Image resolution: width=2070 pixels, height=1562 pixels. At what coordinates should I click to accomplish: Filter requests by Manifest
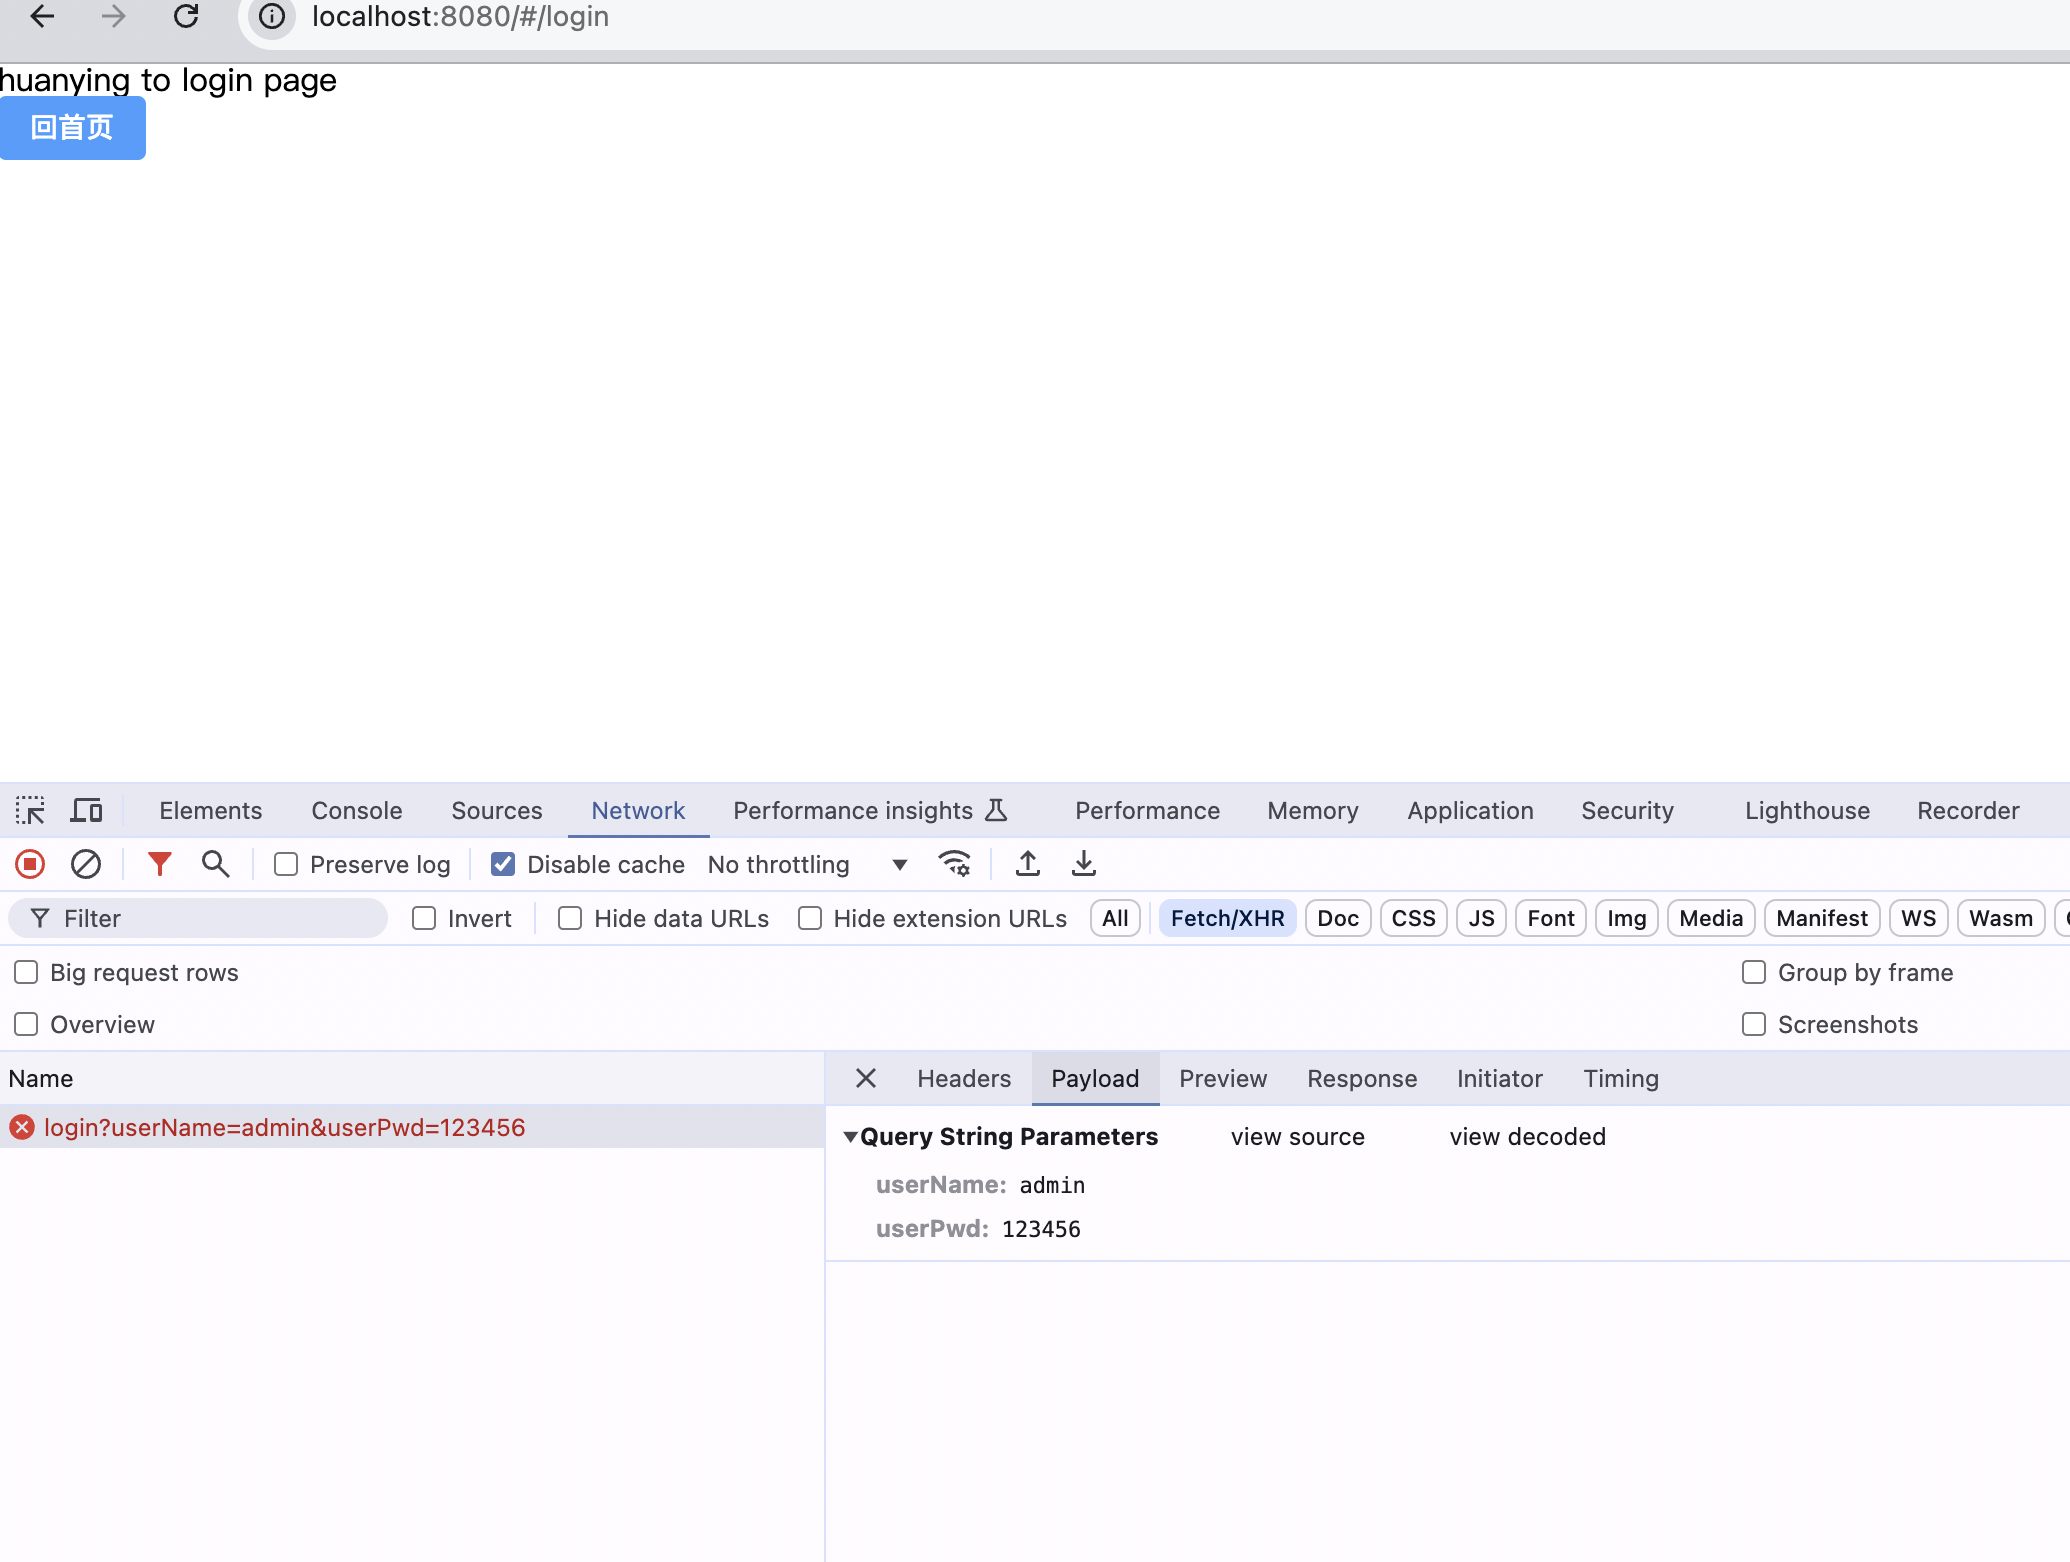point(1822,918)
